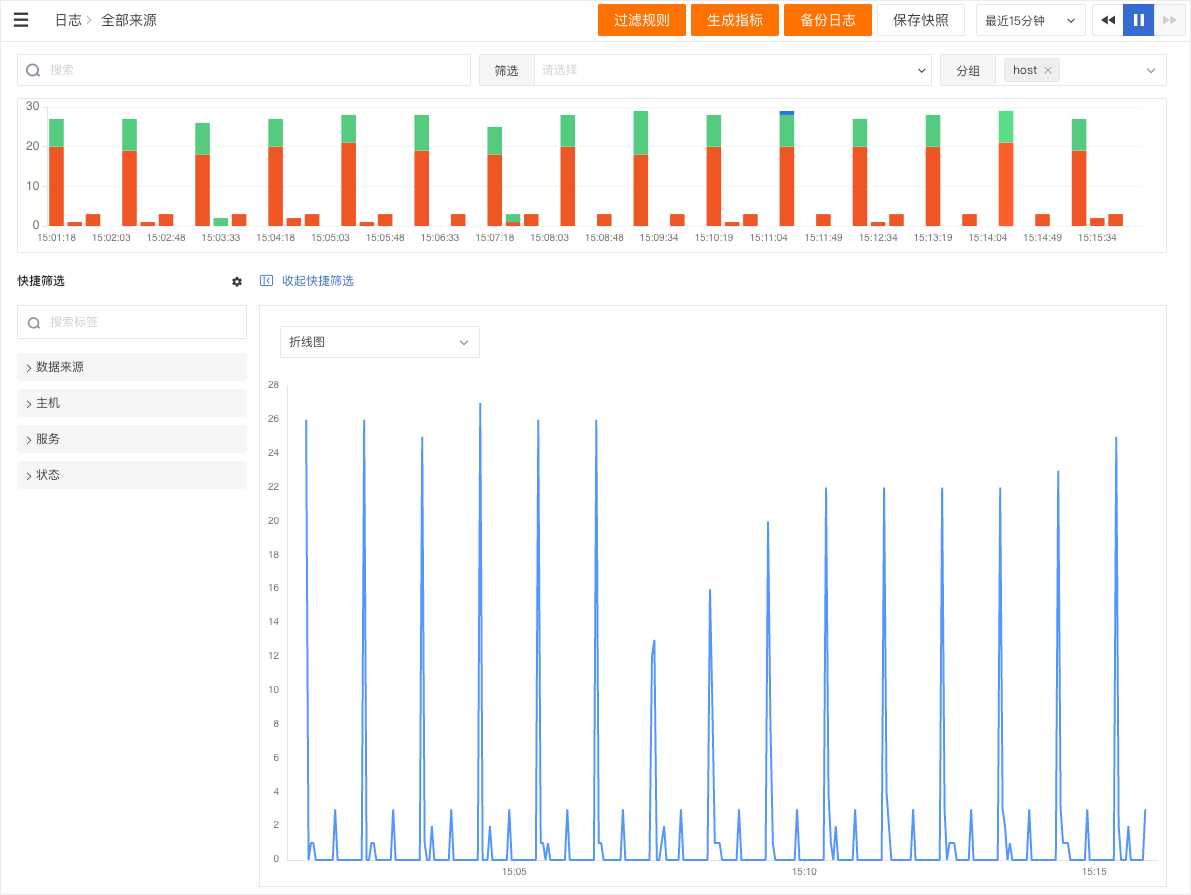Remove the host grouping tag
Viewport: 1191px width, 895px height.
click(1048, 71)
